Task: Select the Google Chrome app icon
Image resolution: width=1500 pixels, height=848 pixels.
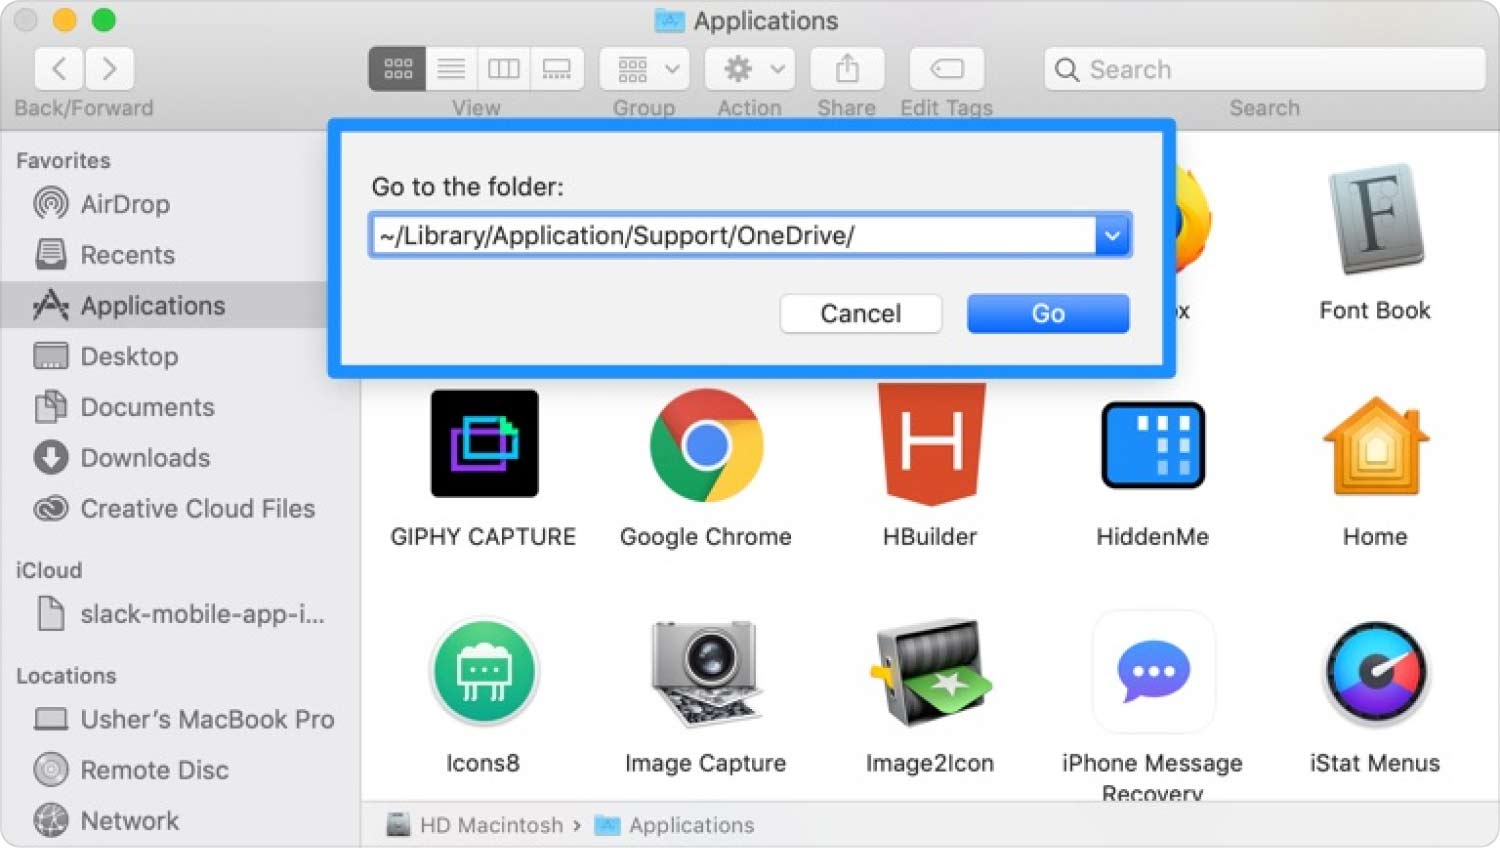Action: coord(706,445)
